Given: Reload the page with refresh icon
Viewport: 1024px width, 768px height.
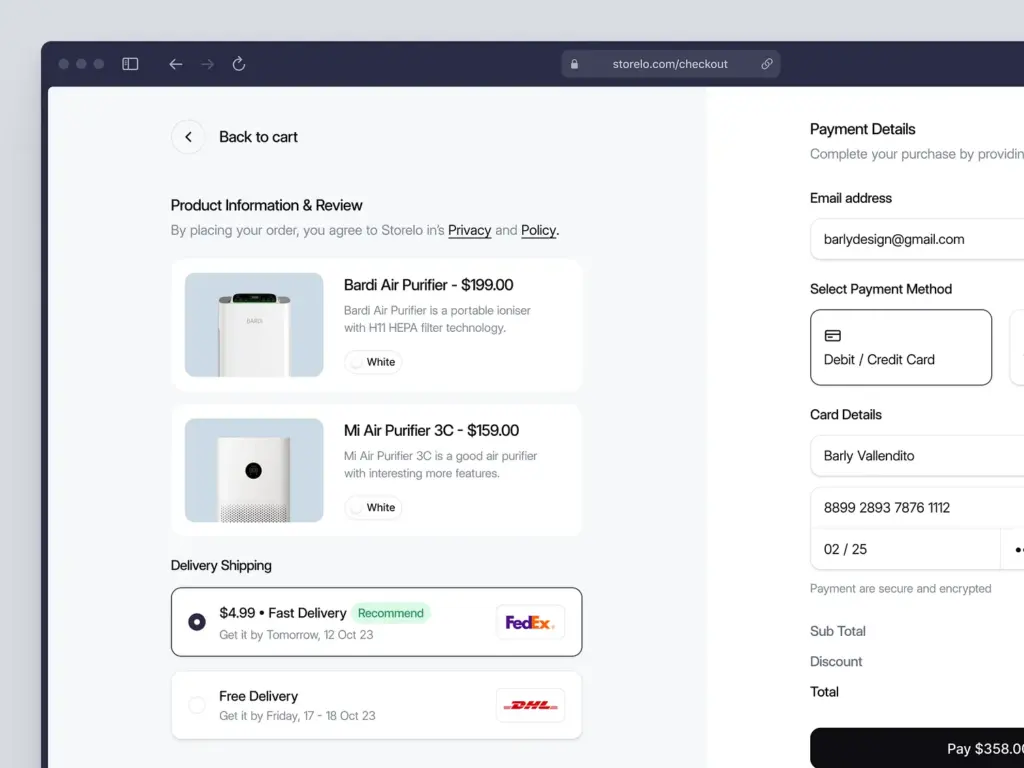Looking at the screenshot, I should coord(239,64).
